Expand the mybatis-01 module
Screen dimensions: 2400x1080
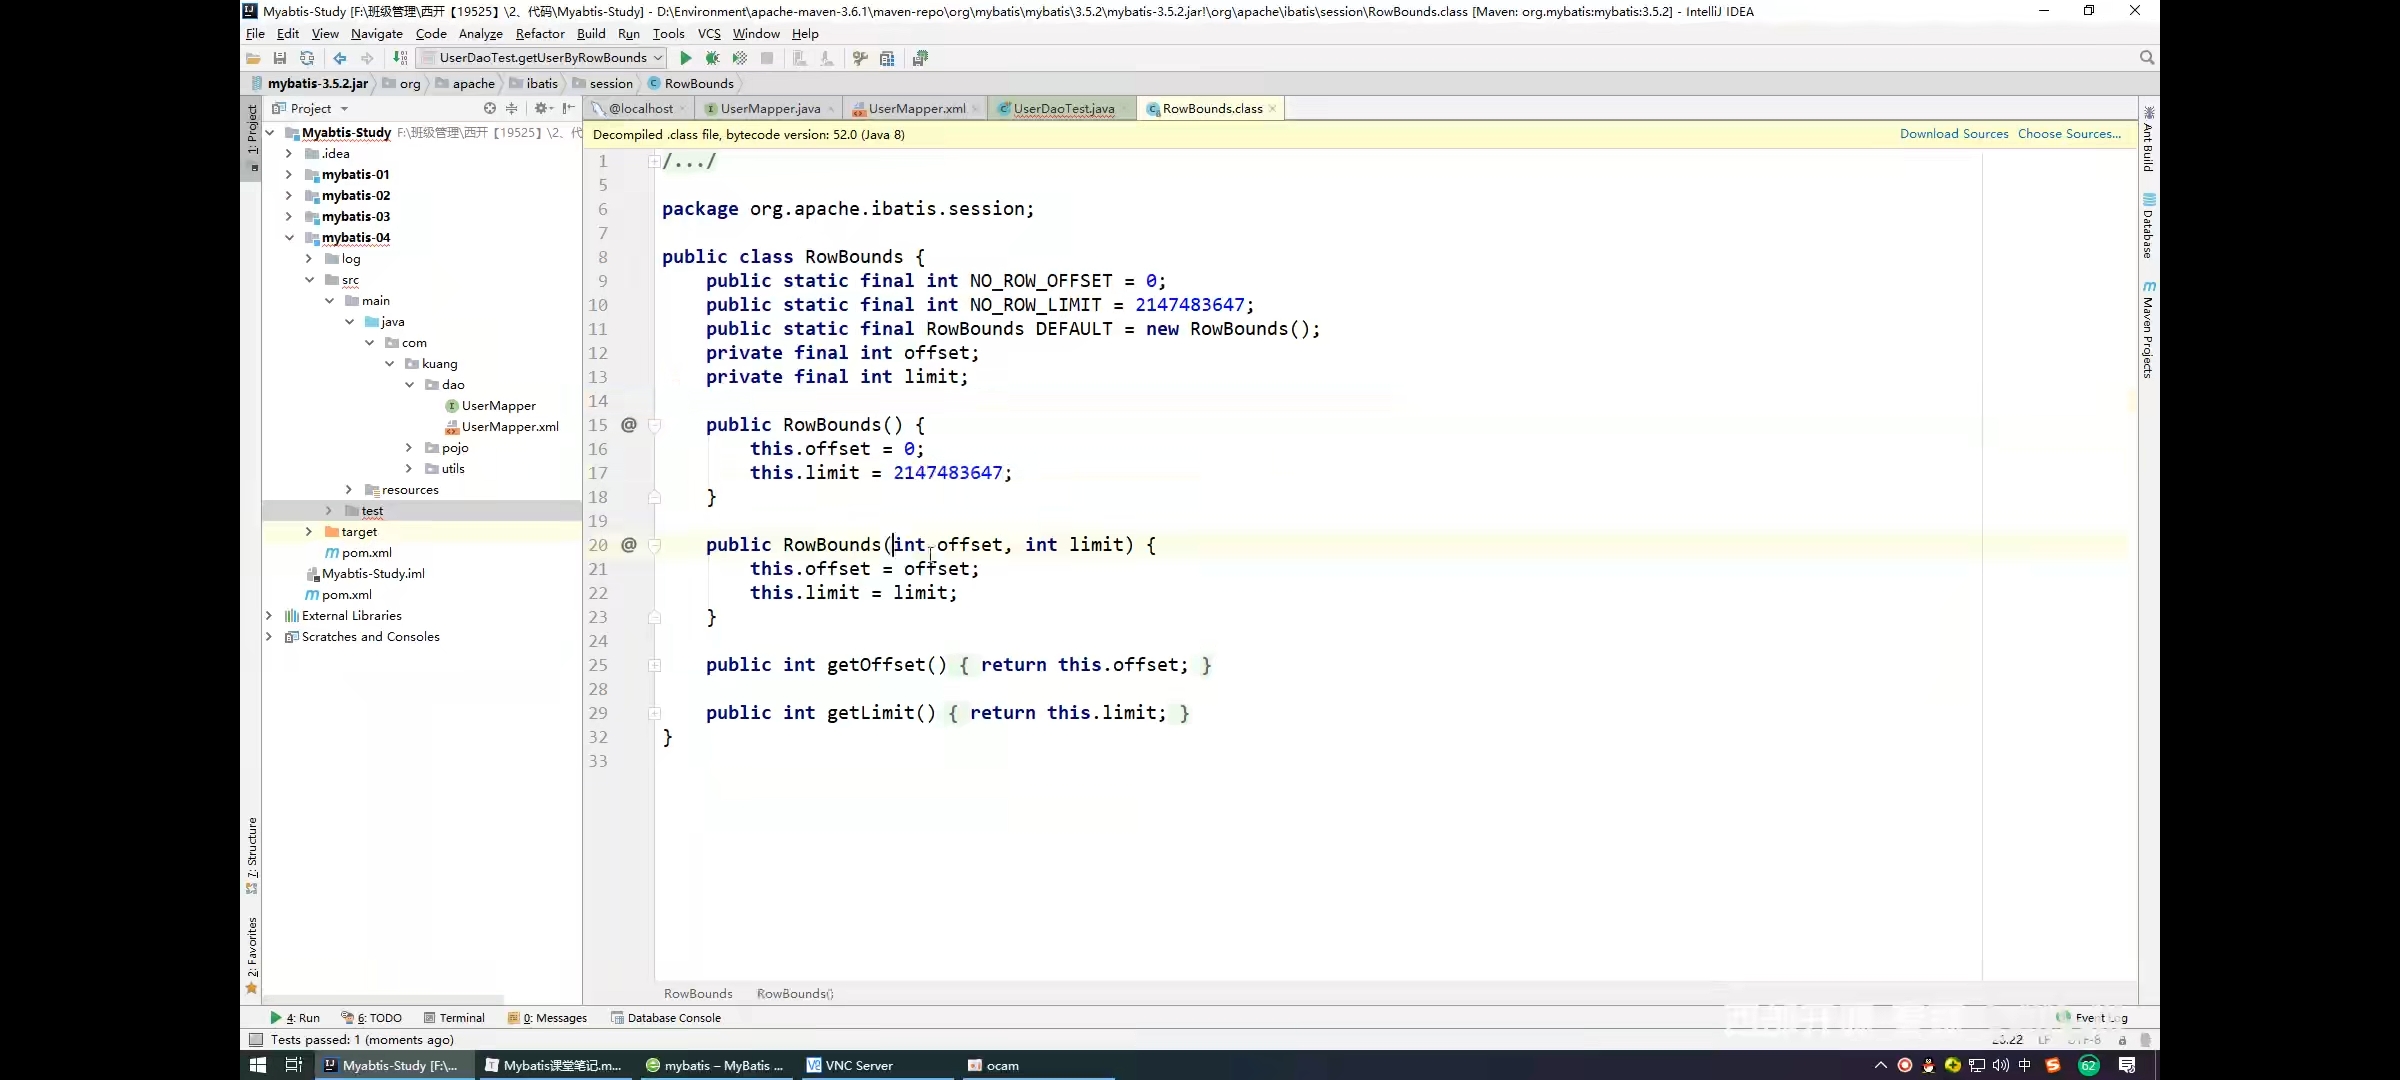[x=289, y=175]
